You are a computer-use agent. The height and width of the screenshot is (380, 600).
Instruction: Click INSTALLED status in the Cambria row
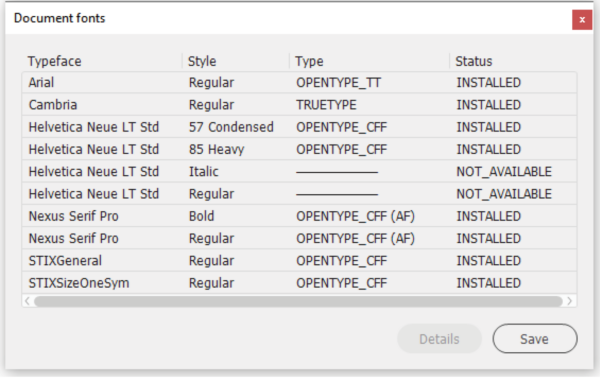point(489,105)
